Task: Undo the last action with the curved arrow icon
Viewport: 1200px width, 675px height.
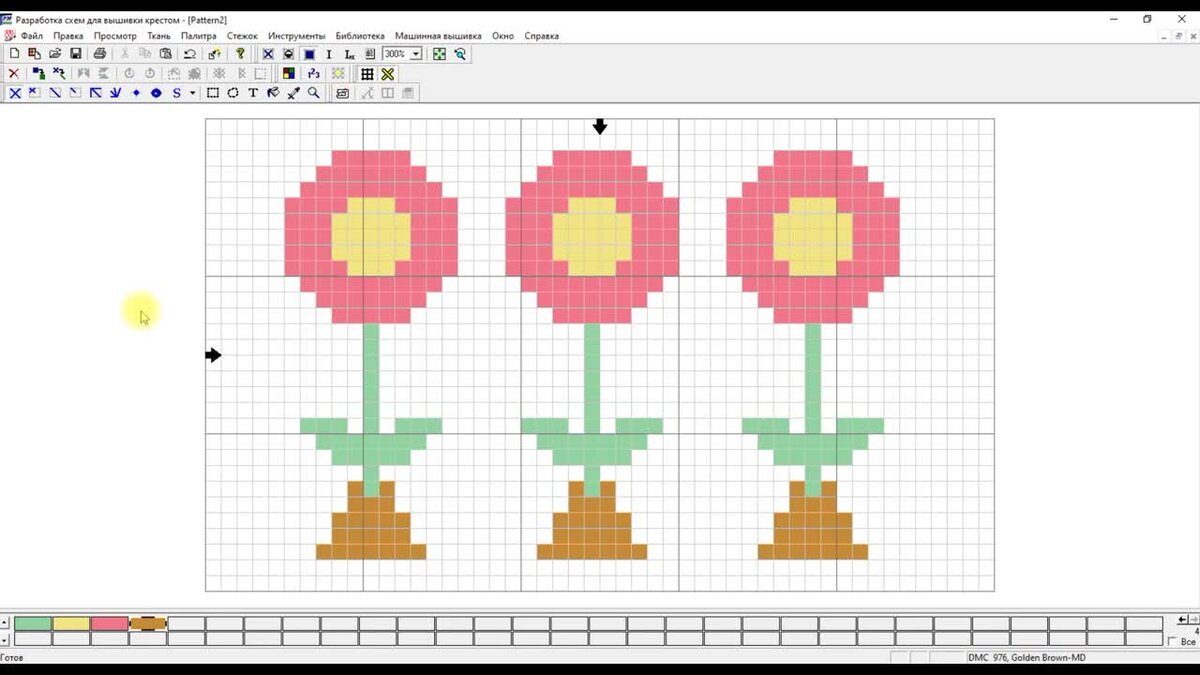Action: [x=189, y=54]
